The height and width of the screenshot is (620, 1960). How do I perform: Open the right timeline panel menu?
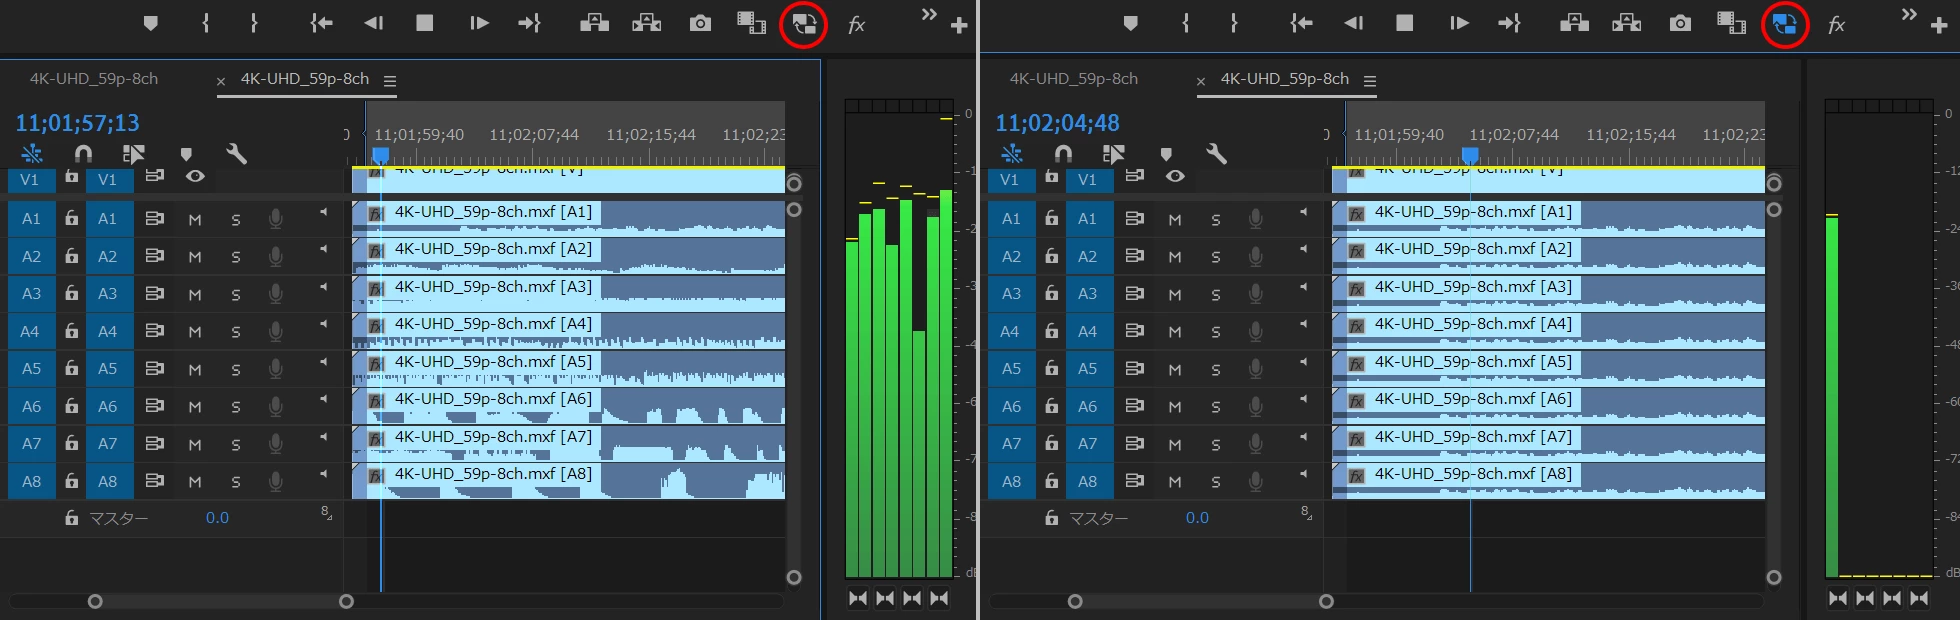(x=1370, y=81)
